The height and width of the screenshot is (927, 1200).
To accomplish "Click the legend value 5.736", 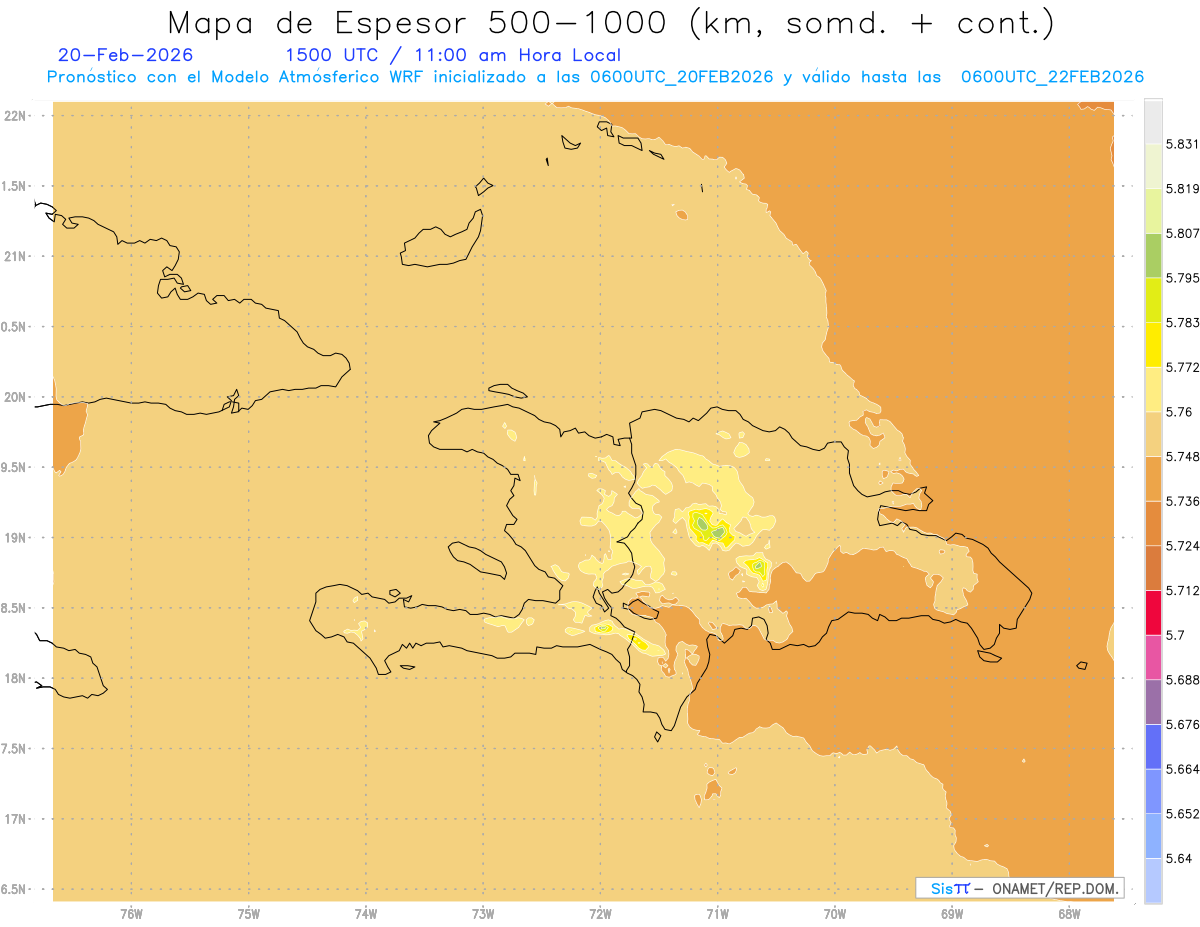I will click(1182, 501).
